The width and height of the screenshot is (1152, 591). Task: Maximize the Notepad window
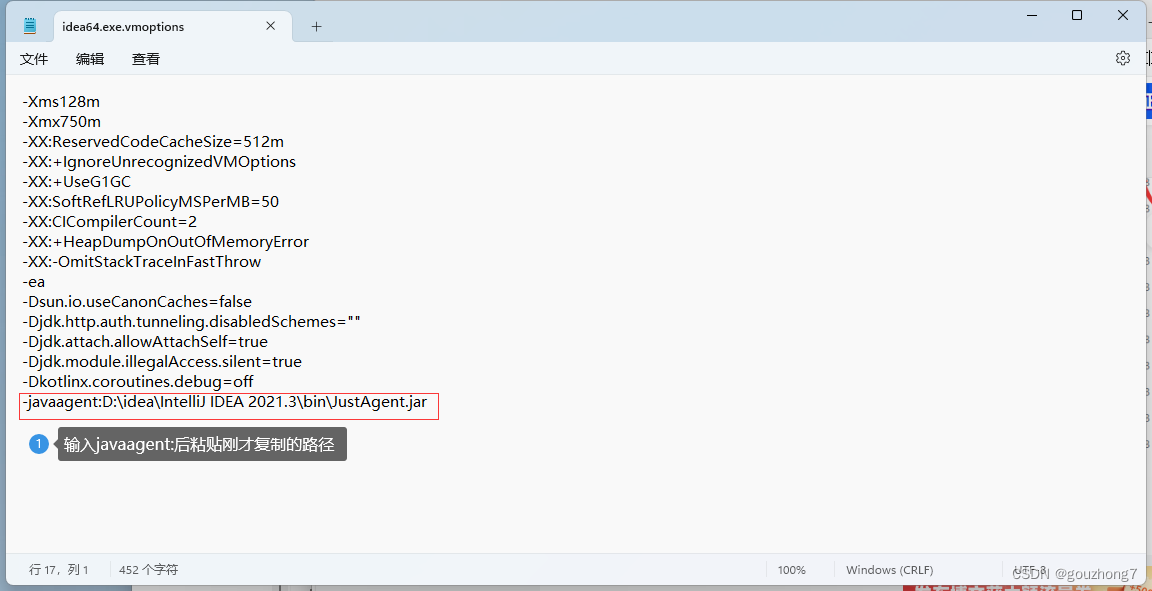[x=1077, y=15]
